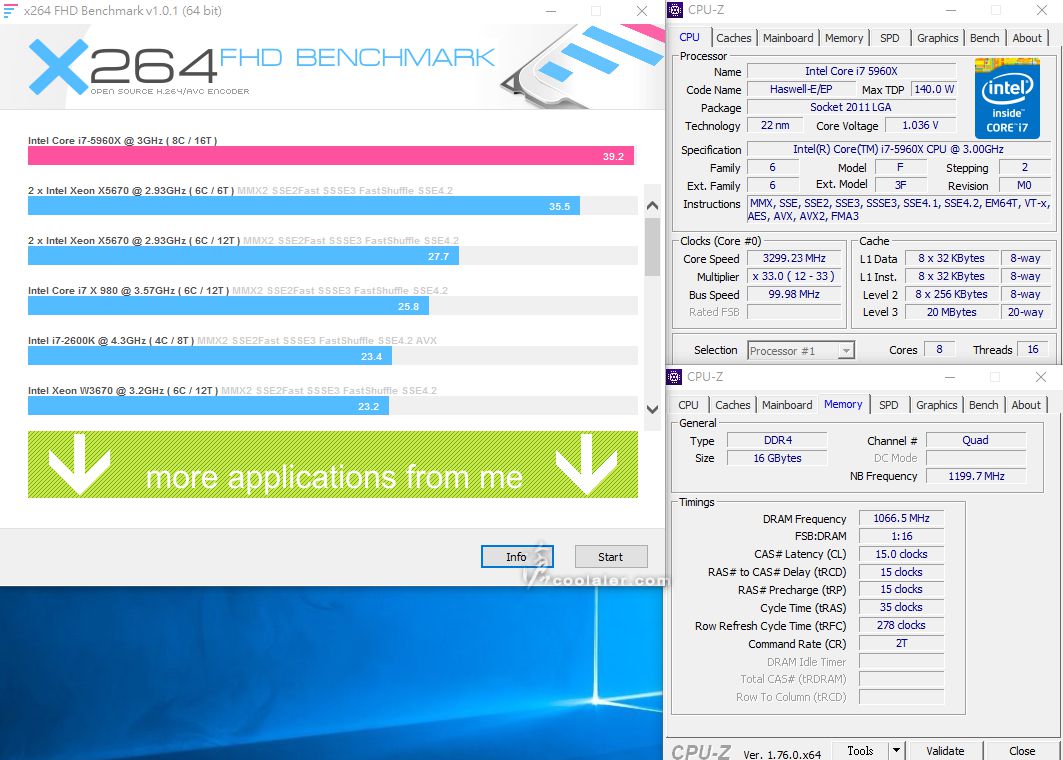Screen dimensions: 1063x760
Task: Click the NB Frequency value 1199.7 MHz
Action: 976,476
